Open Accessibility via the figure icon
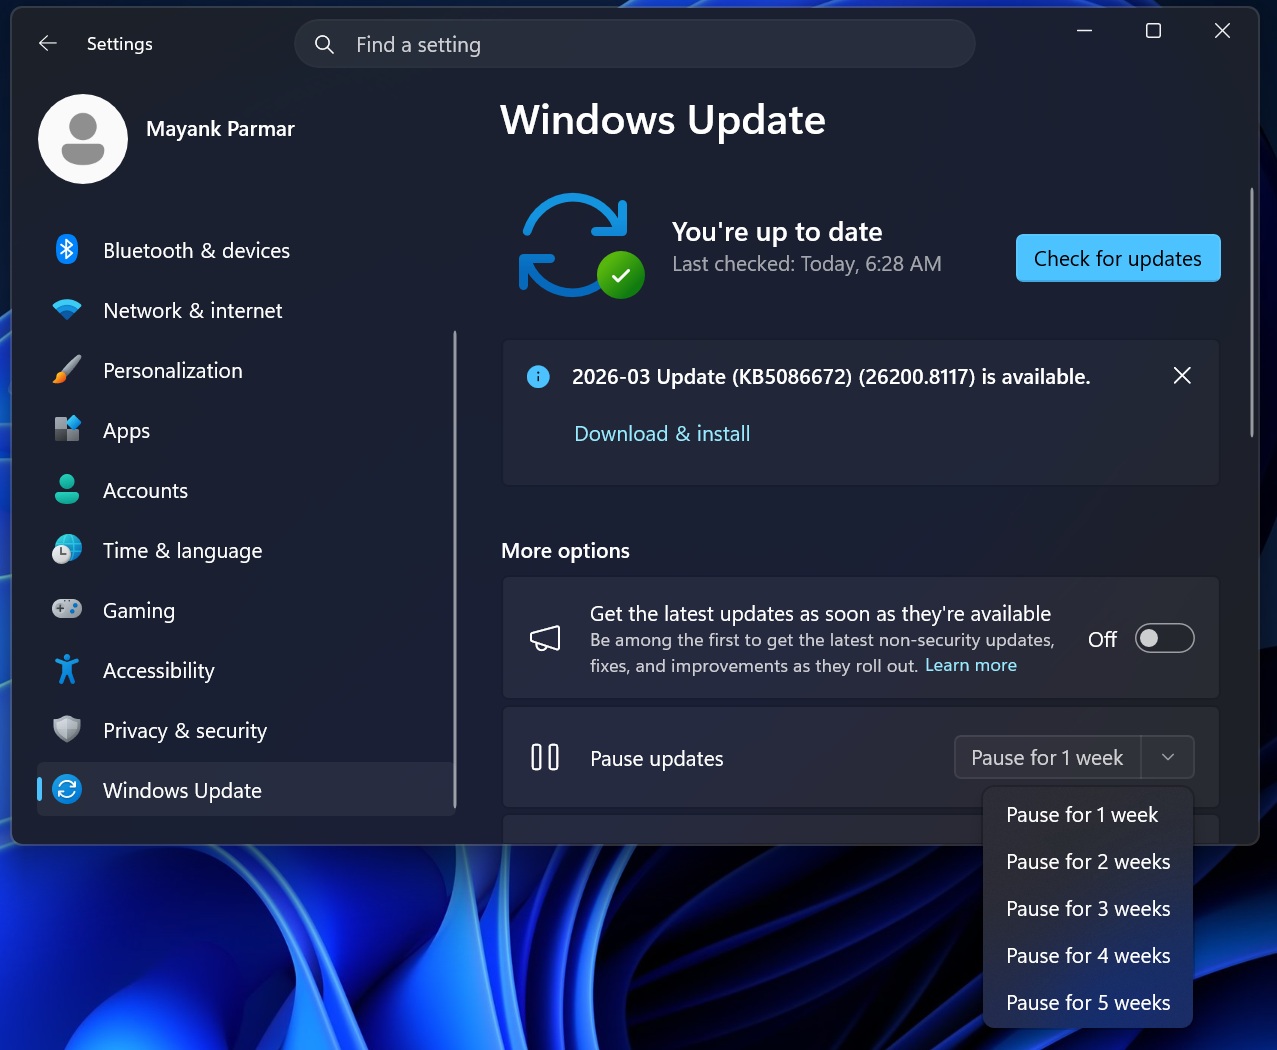 coord(66,670)
